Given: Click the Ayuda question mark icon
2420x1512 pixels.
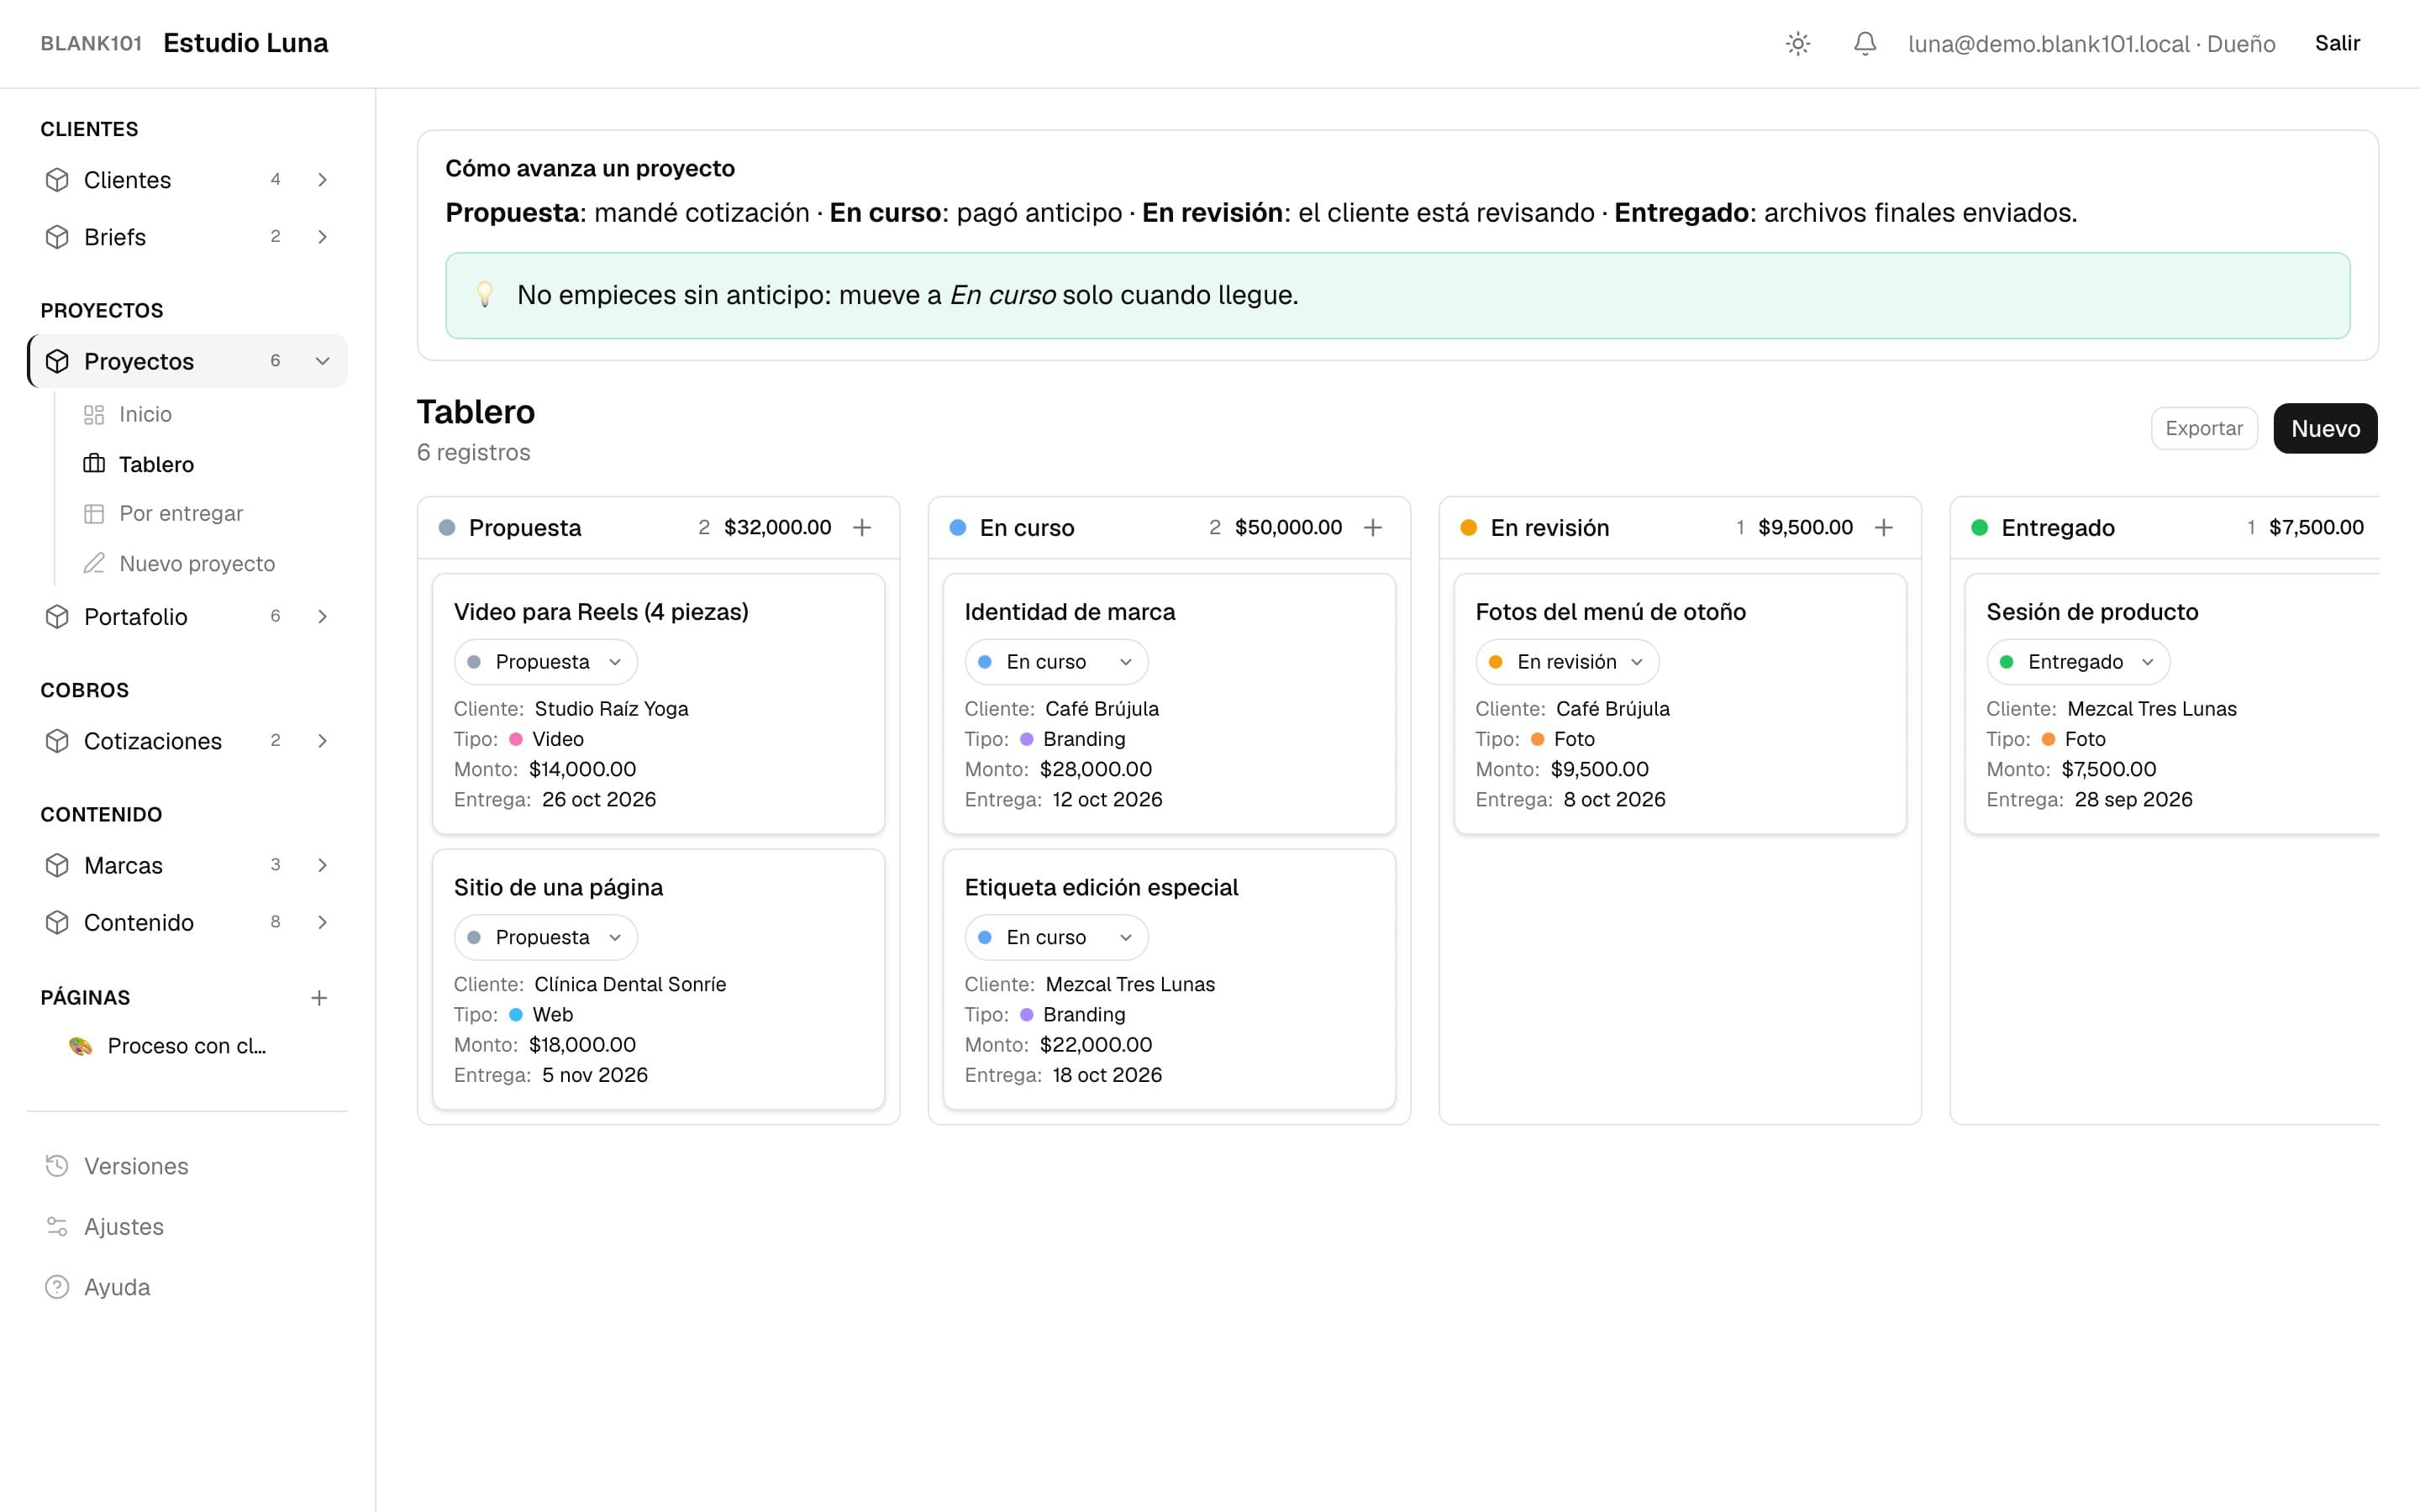Looking at the screenshot, I should (x=57, y=1287).
